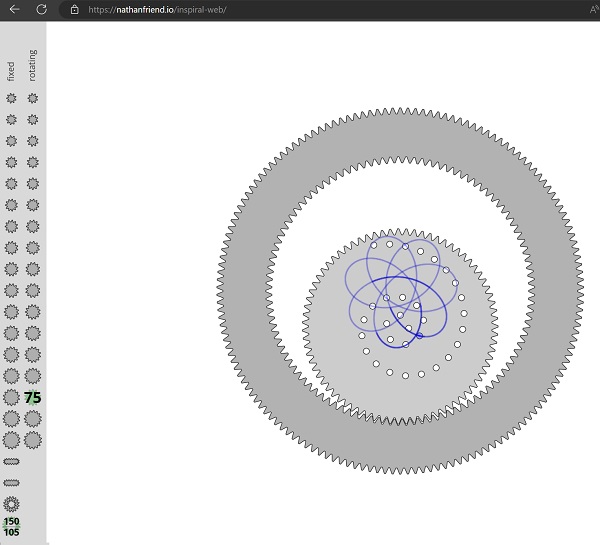Pick the second rotating gear from the top
The width and height of the screenshot is (600, 545).
(x=33, y=120)
